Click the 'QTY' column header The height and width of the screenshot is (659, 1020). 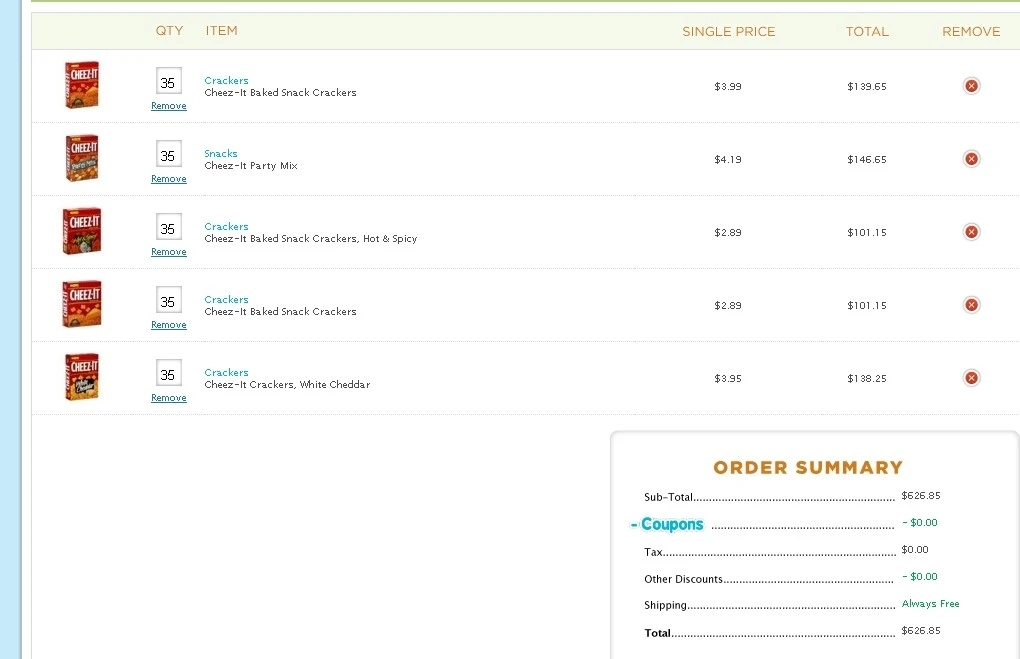(169, 31)
